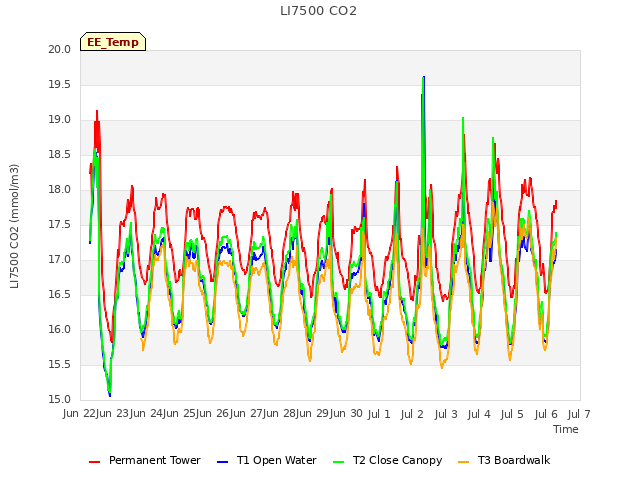
Task: Click the red peak above 19.0 on Jun 22
Action: click(97, 111)
